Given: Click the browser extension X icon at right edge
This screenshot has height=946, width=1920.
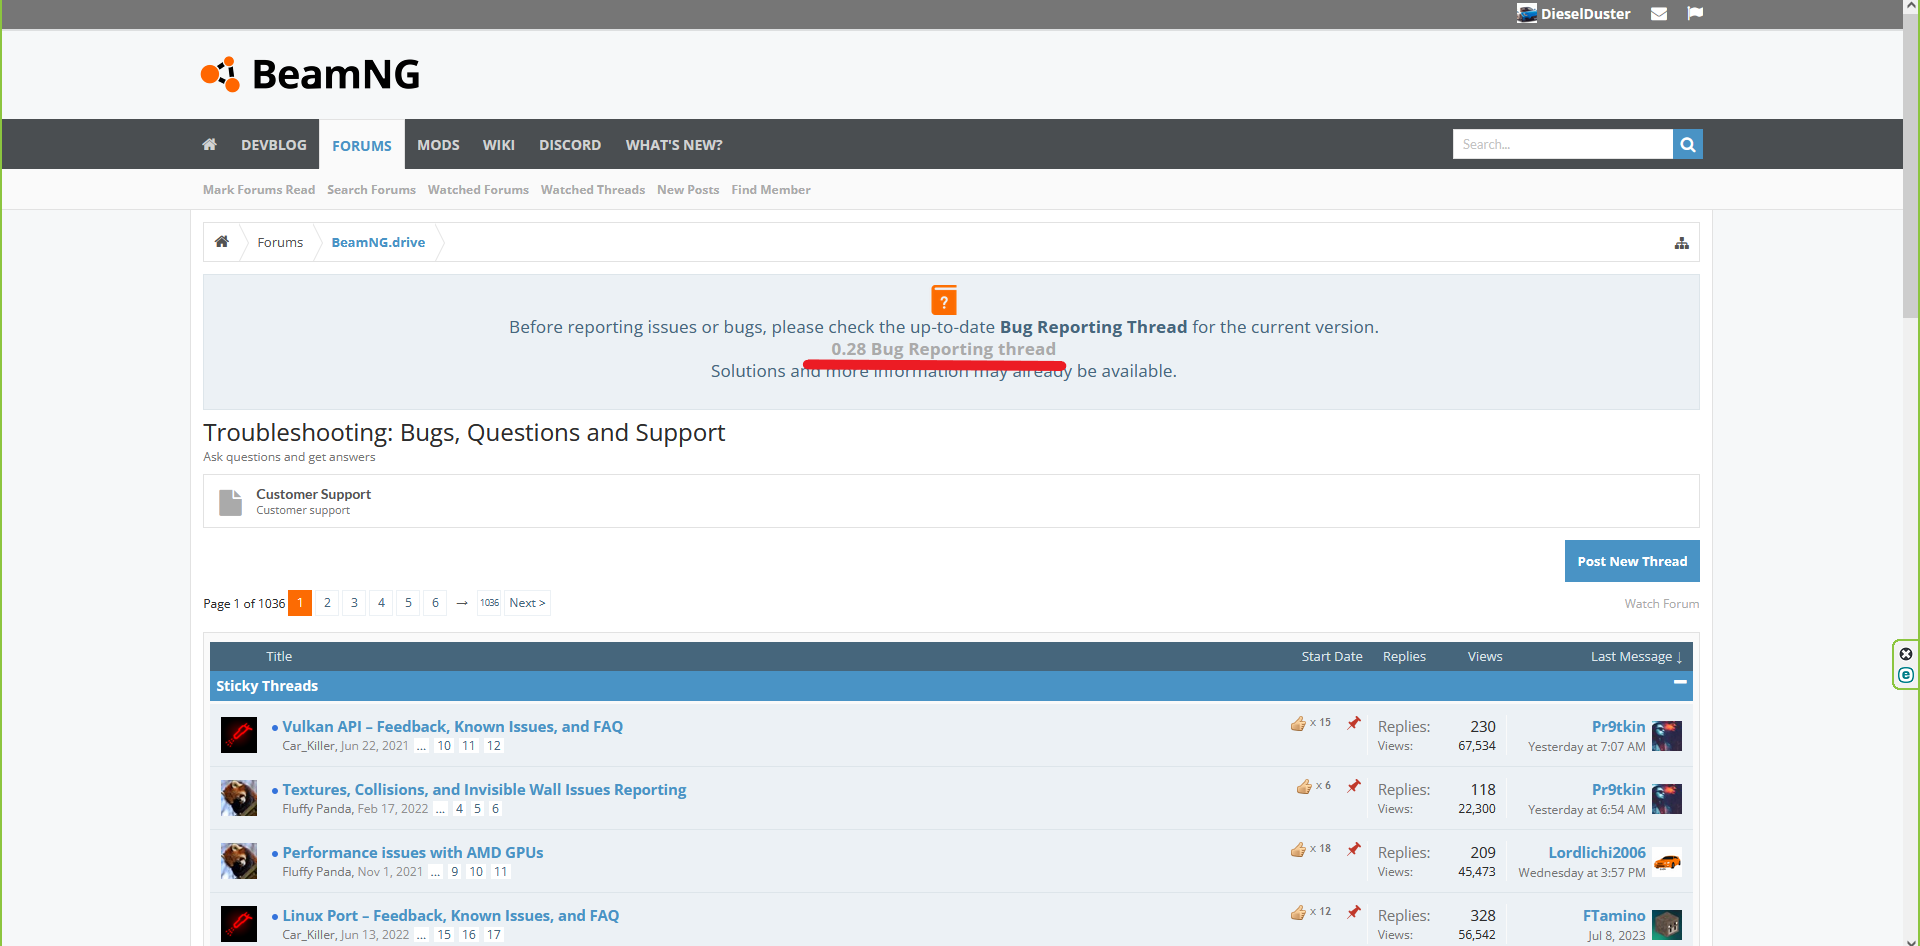Looking at the screenshot, I should coord(1906,654).
